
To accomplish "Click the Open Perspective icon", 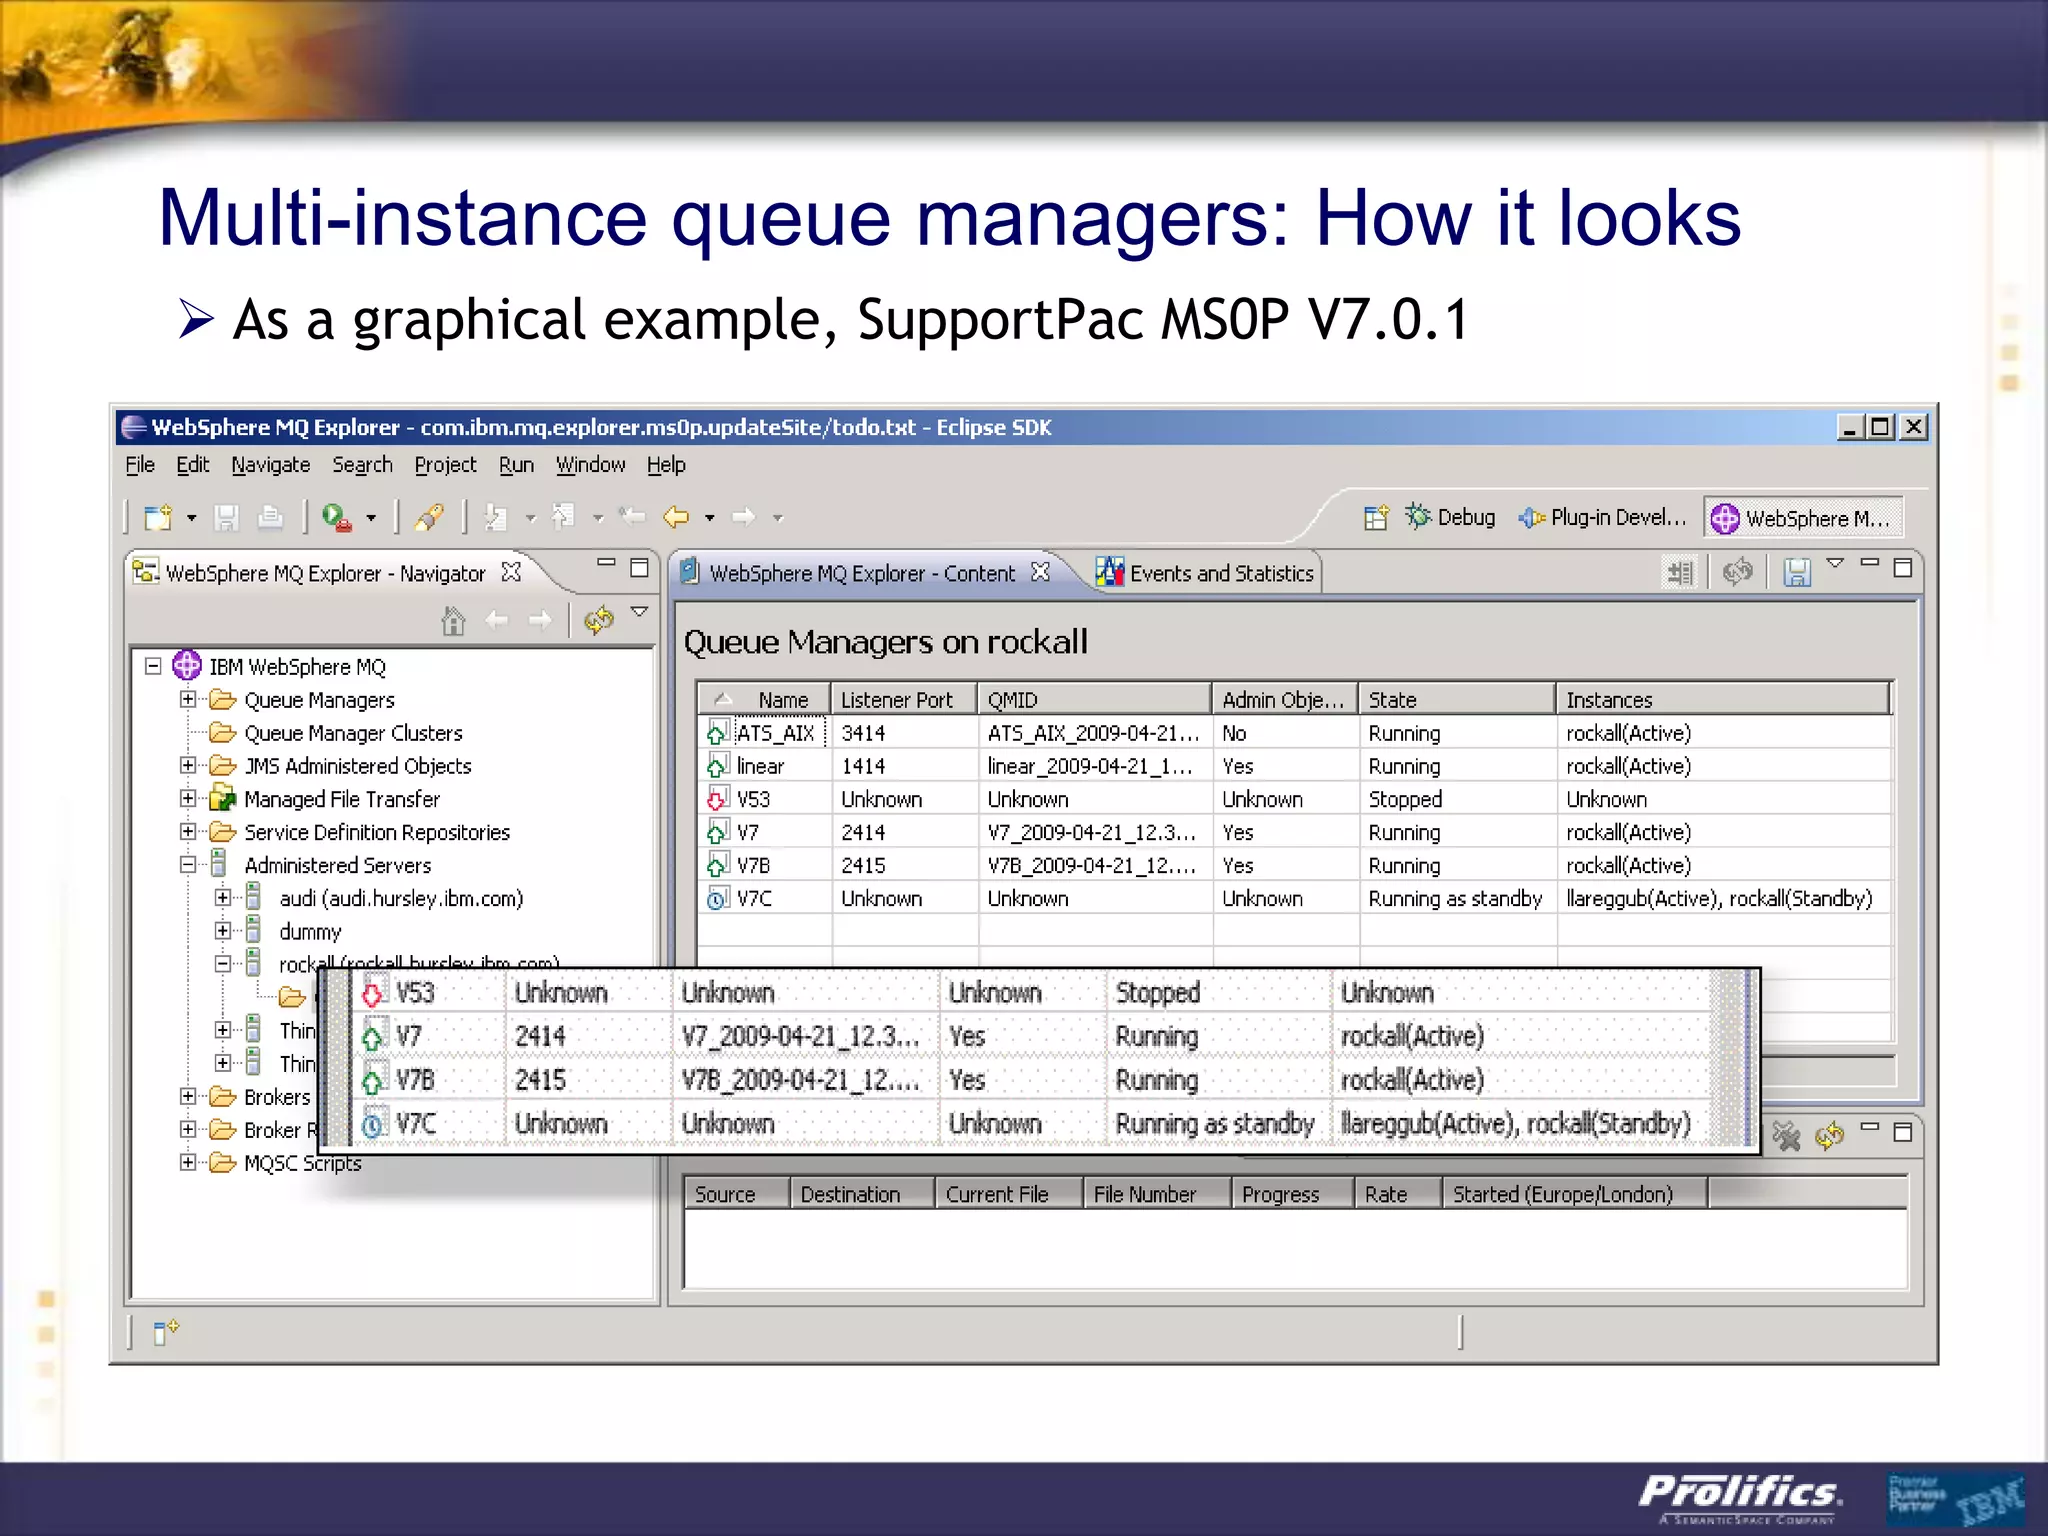I will click(x=1376, y=517).
